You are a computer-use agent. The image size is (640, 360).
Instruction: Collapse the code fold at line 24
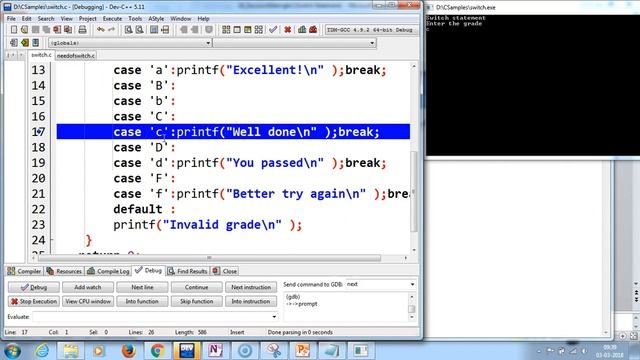(x=52, y=240)
